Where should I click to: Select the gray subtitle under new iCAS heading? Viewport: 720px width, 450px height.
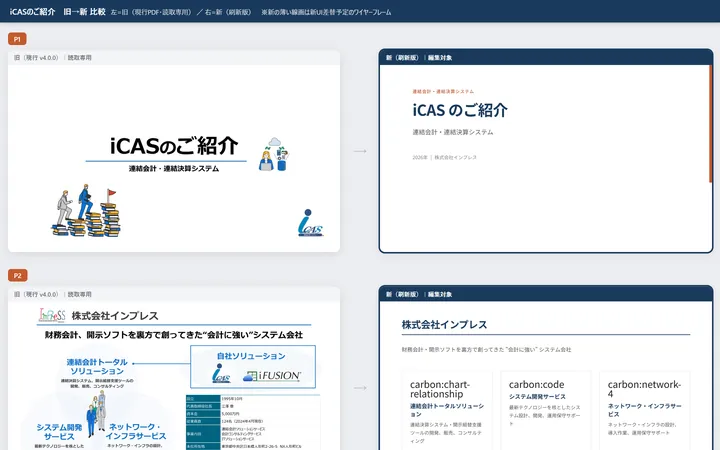(x=453, y=132)
